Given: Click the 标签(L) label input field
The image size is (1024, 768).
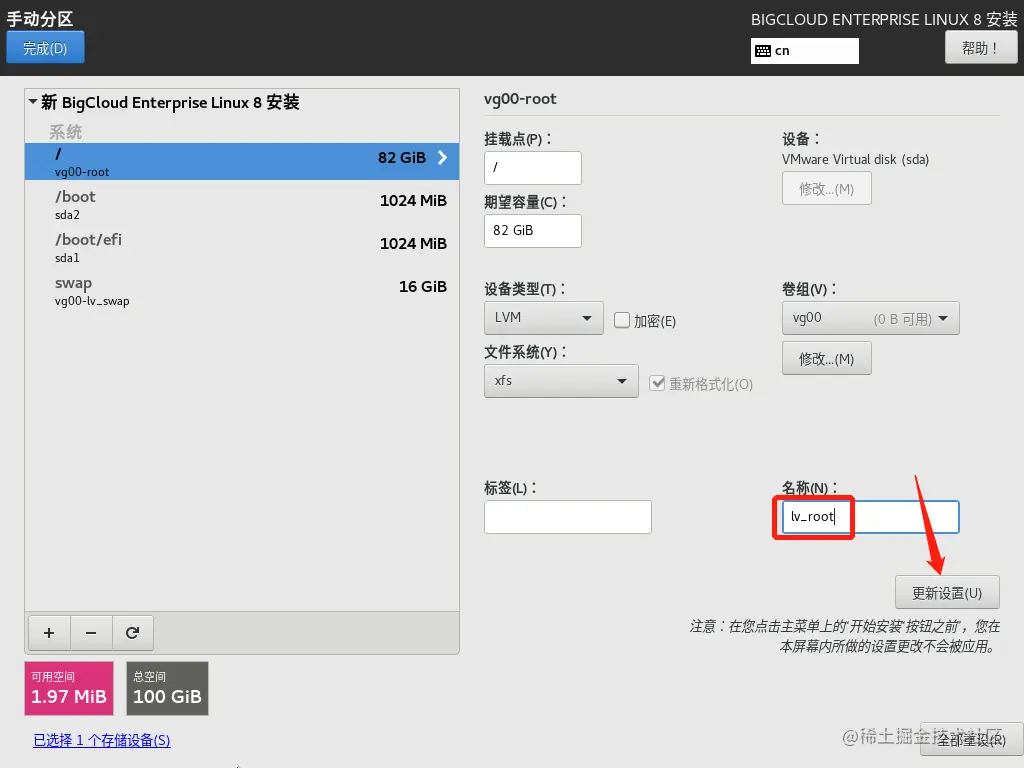Looking at the screenshot, I should click(568, 517).
